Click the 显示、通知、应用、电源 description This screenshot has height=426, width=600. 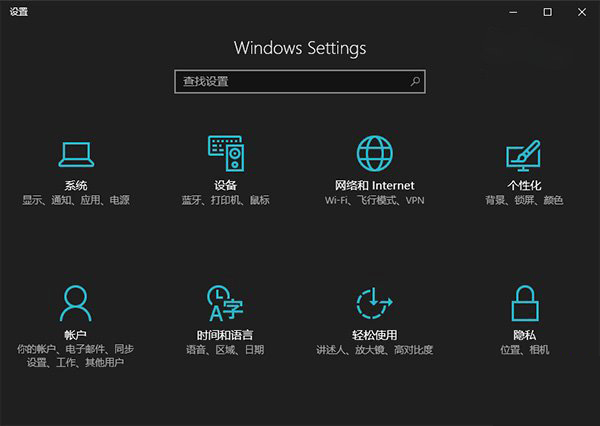point(76,200)
